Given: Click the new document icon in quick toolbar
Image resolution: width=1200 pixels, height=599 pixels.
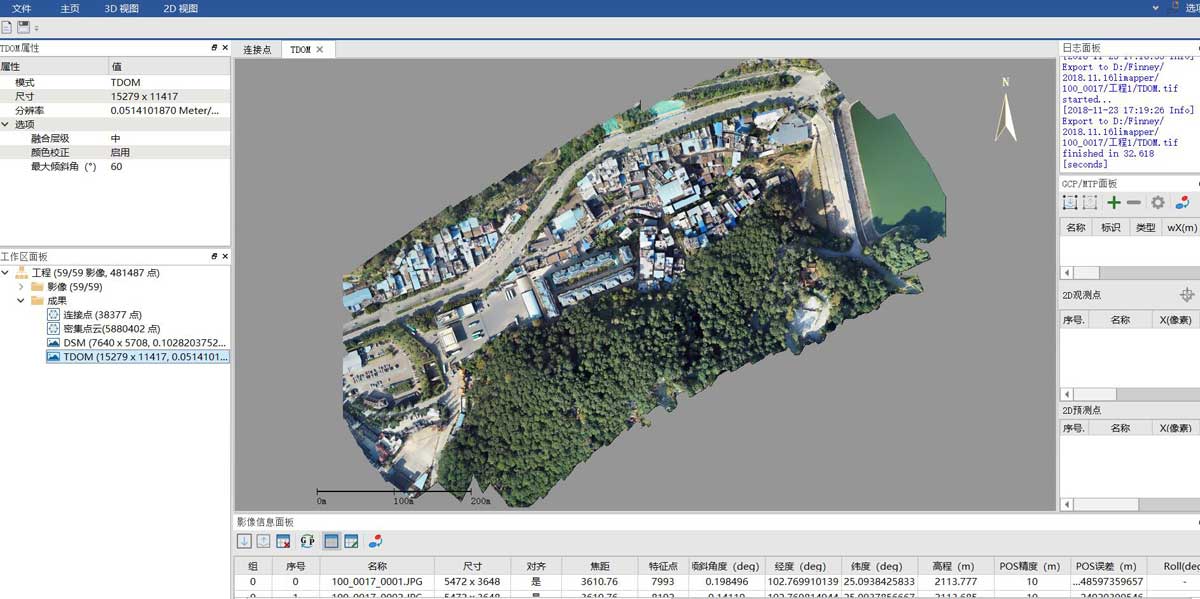Looking at the screenshot, I should click(7, 27).
